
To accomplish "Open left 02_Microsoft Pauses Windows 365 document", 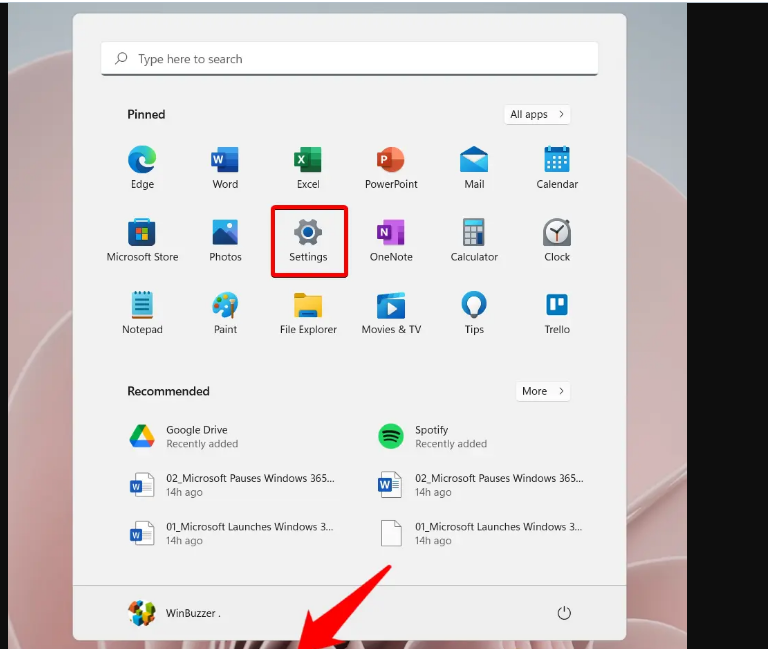I will coord(233,485).
